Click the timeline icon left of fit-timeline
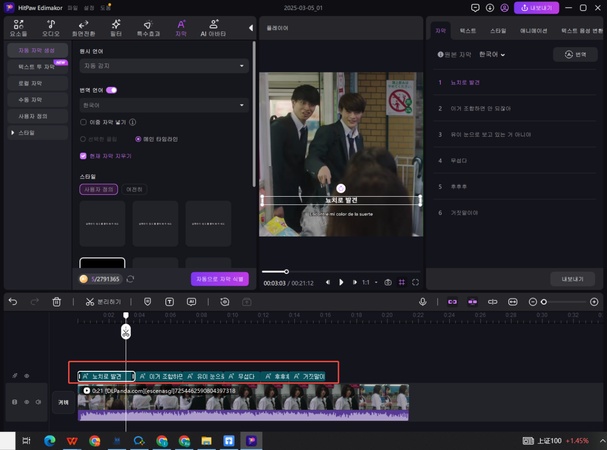Image resolution: width=607 pixels, height=450 pixels. (x=492, y=302)
